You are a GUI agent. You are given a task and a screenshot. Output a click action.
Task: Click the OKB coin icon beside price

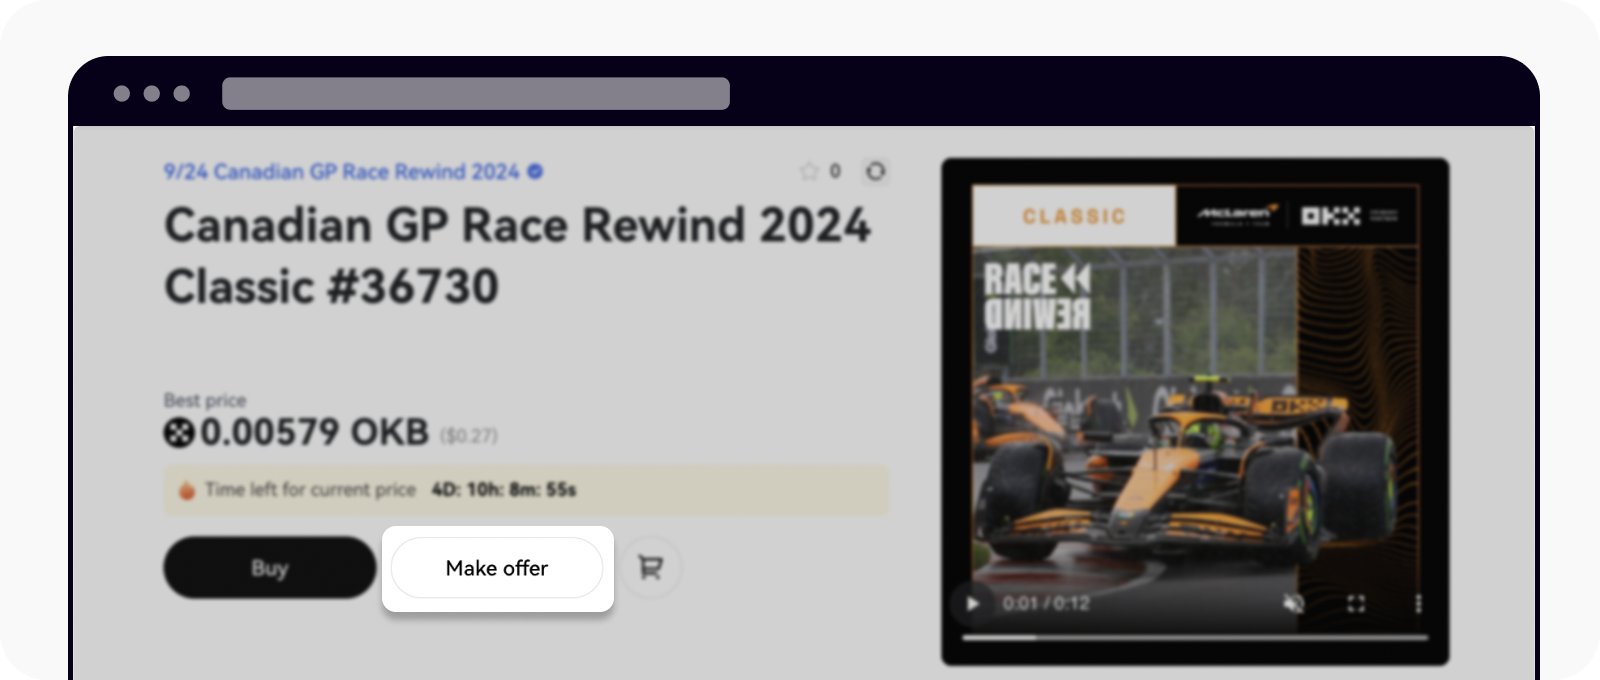(x=179, y=433)
